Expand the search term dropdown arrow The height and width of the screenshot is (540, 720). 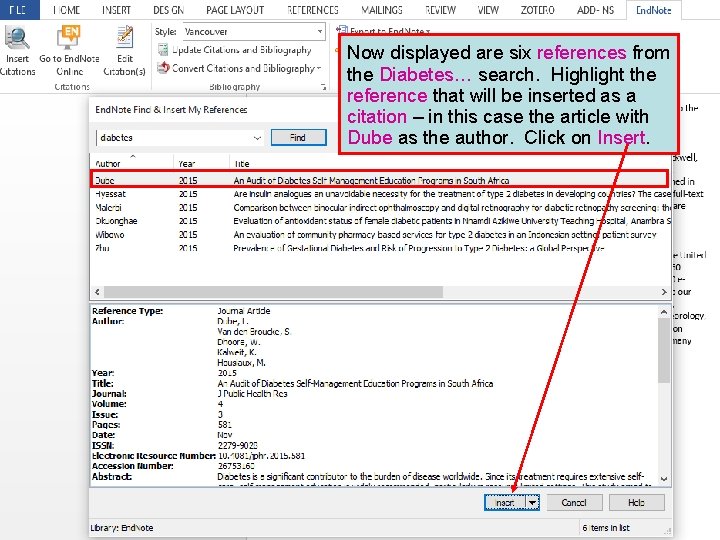(257, 138)
